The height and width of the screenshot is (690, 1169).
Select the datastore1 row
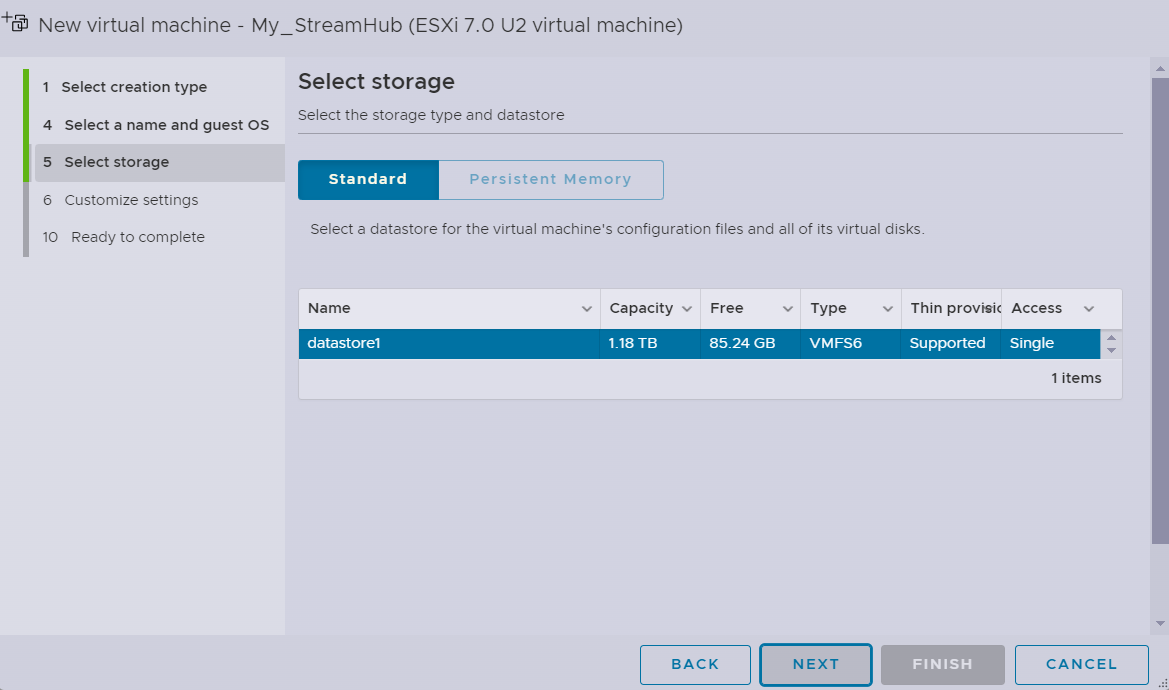[x=450, y=344]
